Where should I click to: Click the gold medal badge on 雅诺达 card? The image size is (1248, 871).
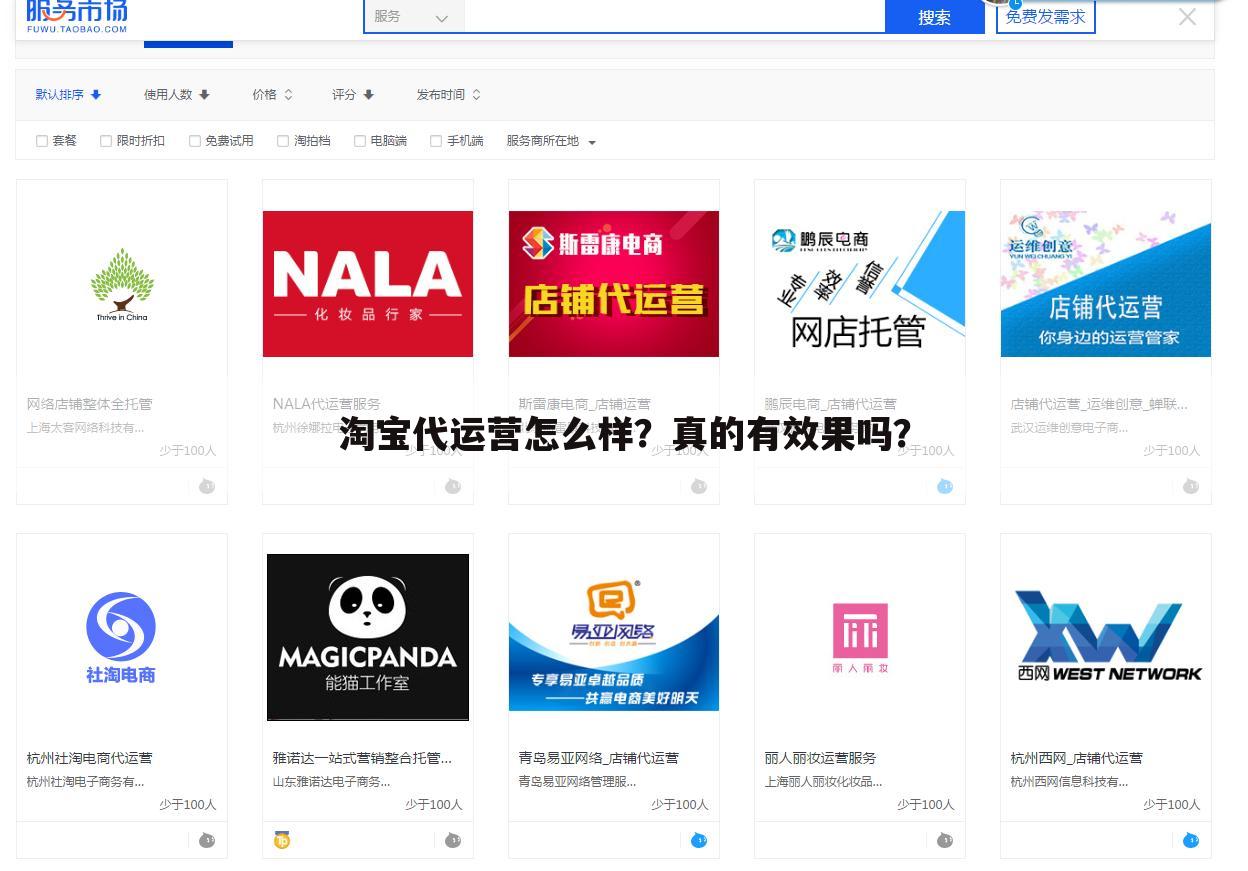click(x=282, y=840)
